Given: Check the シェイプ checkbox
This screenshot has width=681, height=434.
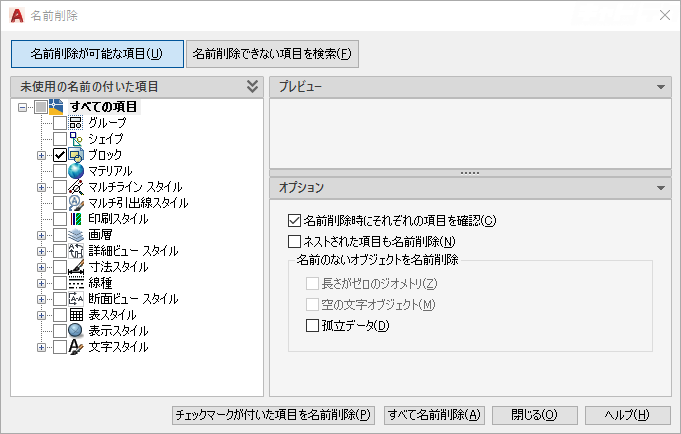Looking at the screenshot, I should (x=60, y=139).
